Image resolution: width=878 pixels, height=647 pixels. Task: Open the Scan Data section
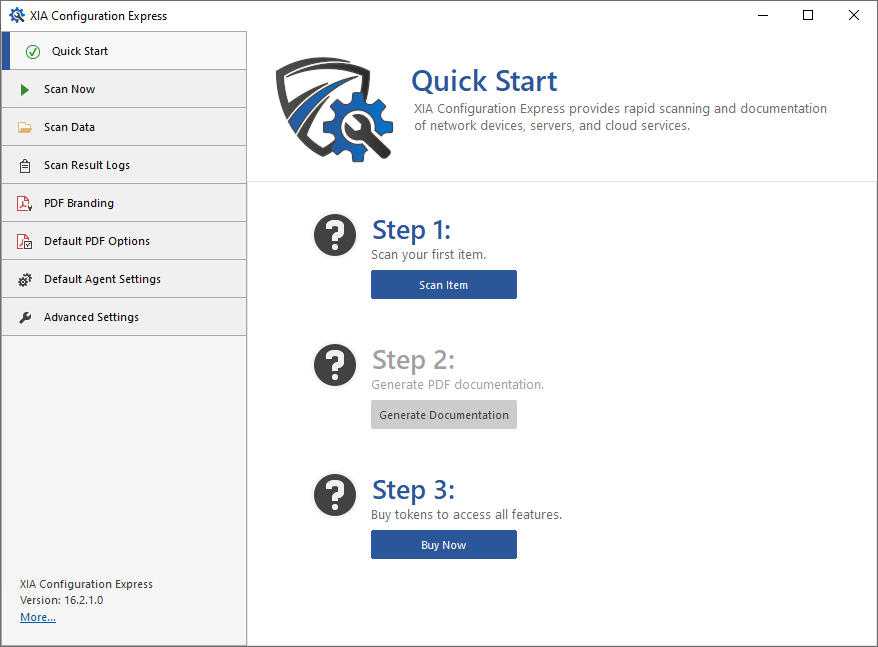coord(124,127)
